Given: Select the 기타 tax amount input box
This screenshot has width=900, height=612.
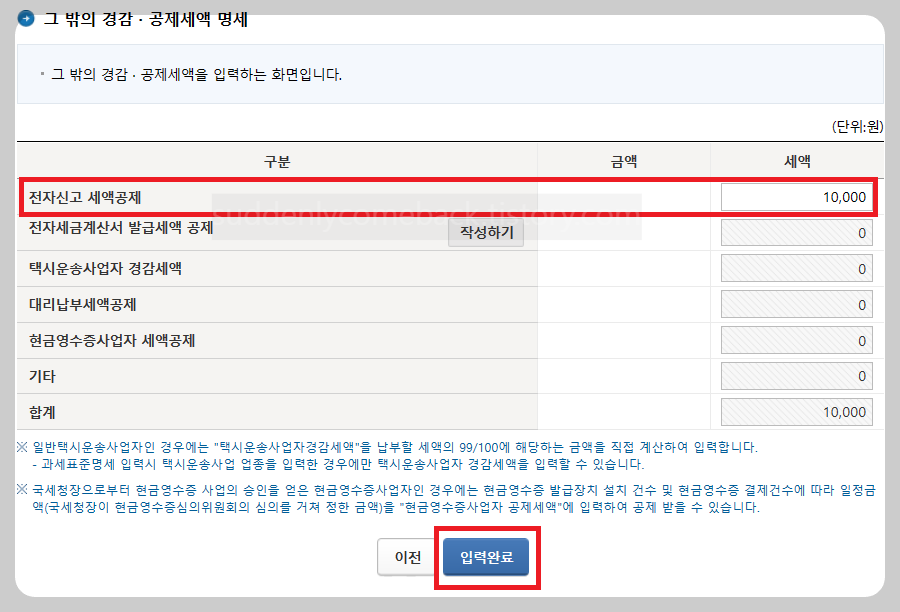Looking at the screenshot, I should (795, 376).
